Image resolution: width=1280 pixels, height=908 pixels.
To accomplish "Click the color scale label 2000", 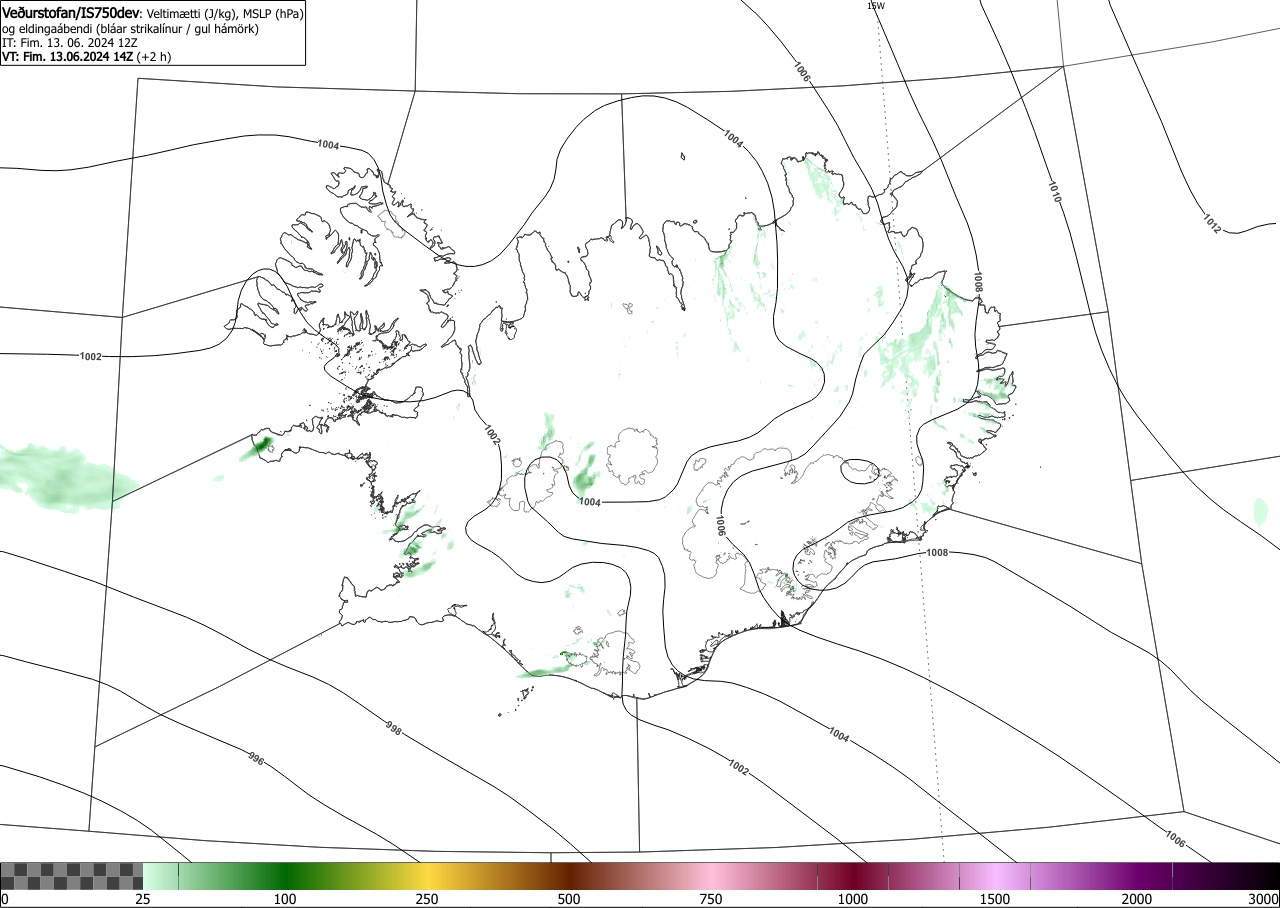I will pos(1137,899).
